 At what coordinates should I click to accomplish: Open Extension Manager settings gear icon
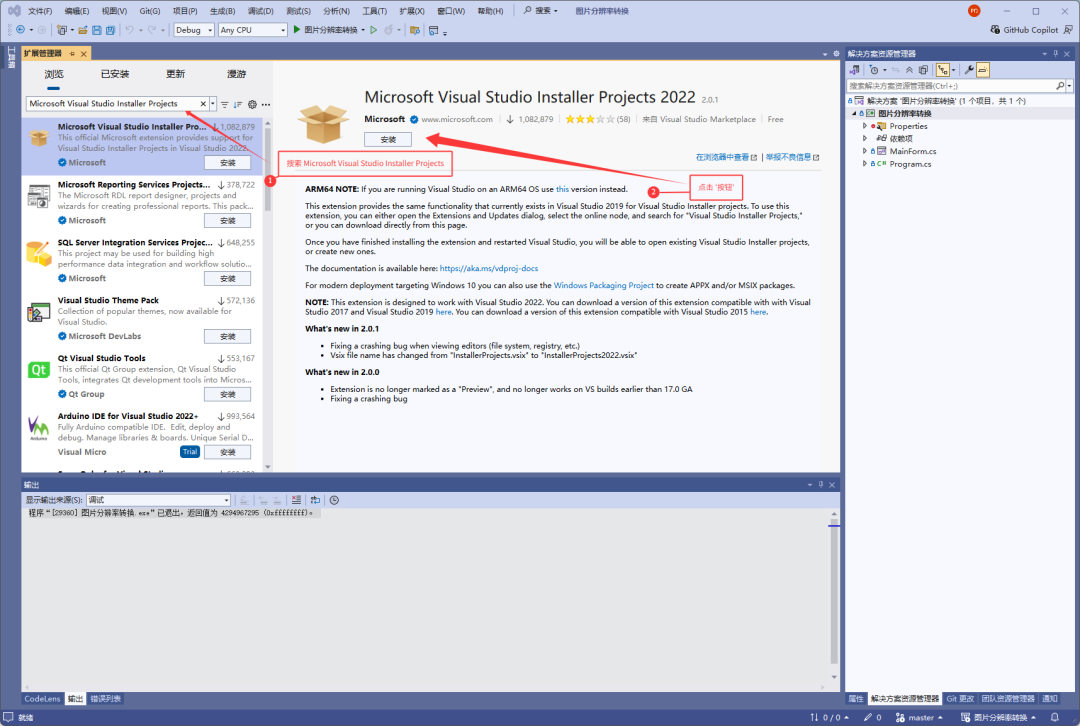252,105
